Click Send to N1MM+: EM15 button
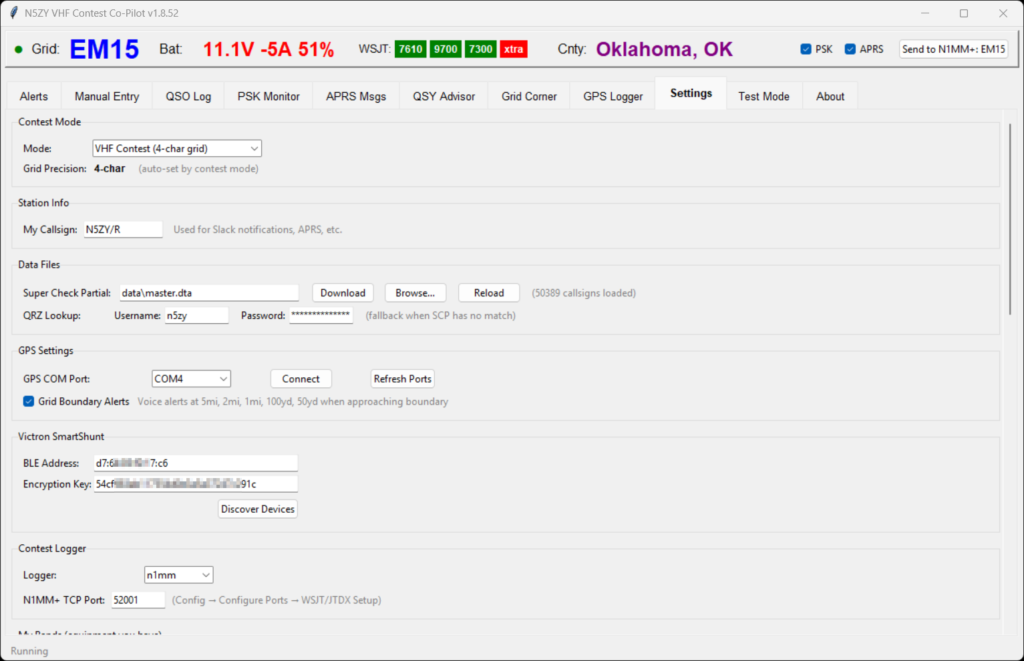This screenshot has width=1024, height=661. pos(953,49)
